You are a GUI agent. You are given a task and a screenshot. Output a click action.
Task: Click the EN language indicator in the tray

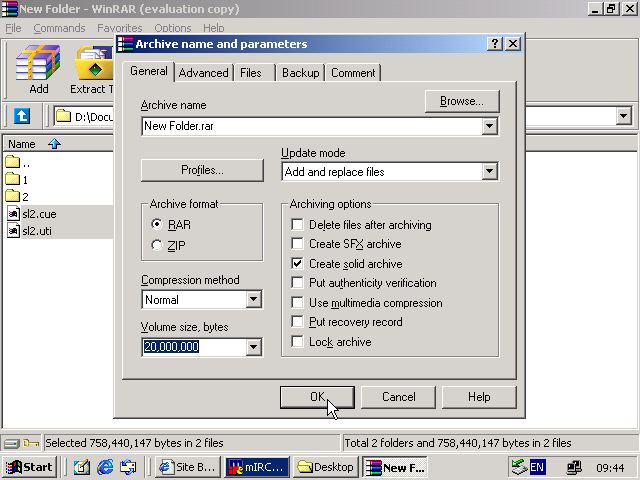[537, 467]
